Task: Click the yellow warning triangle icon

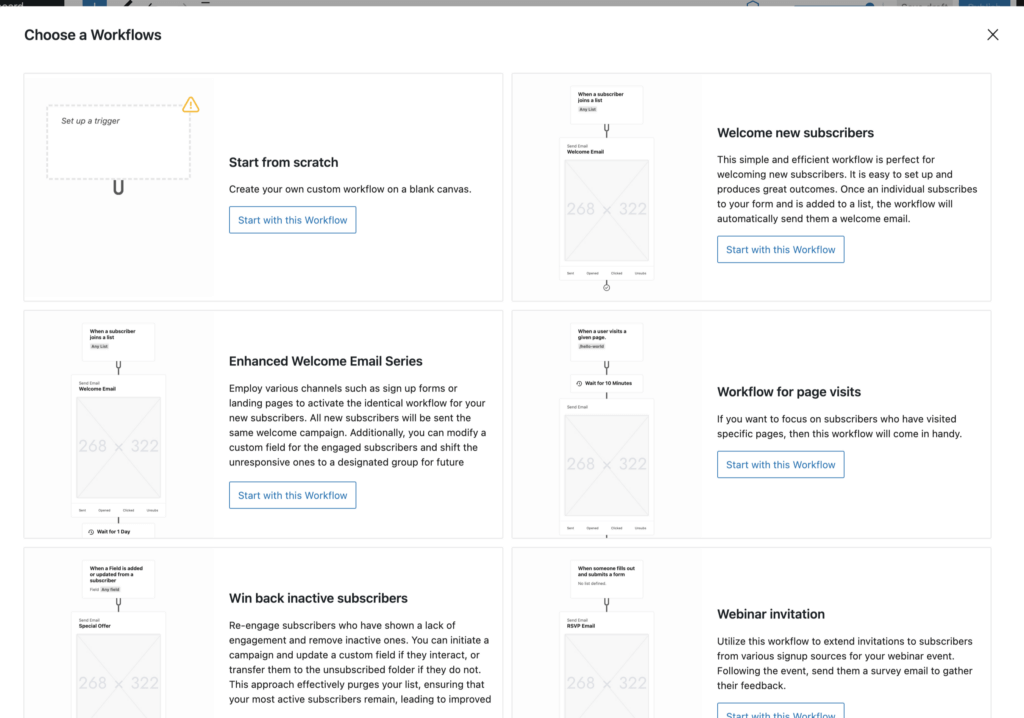Action: [x=191, y=105]
